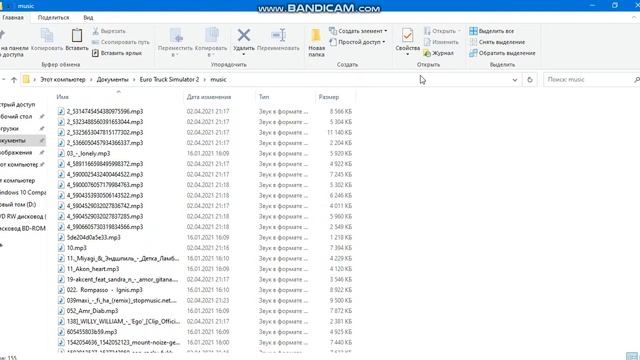
Task: Click the Поиск: music search field
Action: (591, 80)
